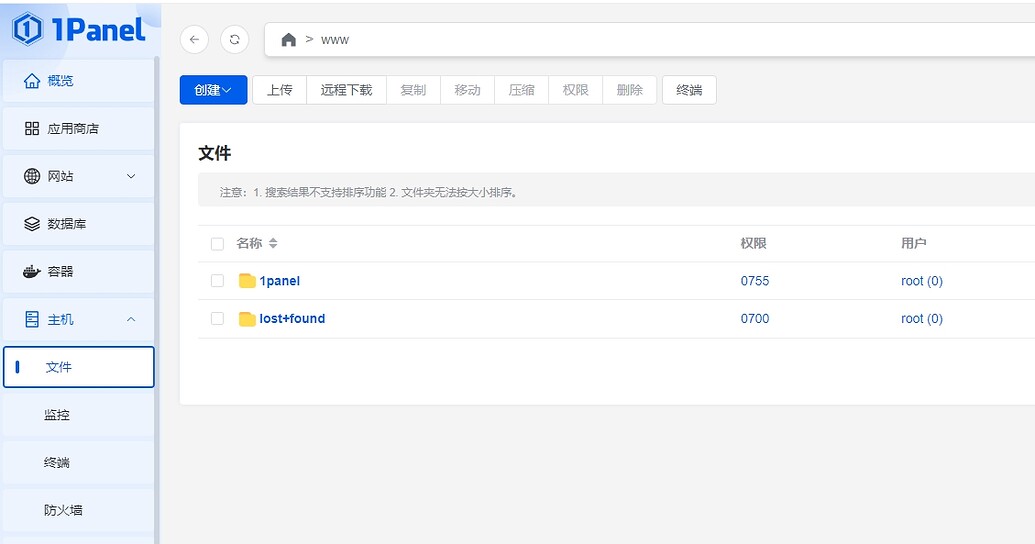The height and width of the screenshot is (544, 1035).
Task: Open 应用商店 in the sidebar
Action: click(79, 129)
